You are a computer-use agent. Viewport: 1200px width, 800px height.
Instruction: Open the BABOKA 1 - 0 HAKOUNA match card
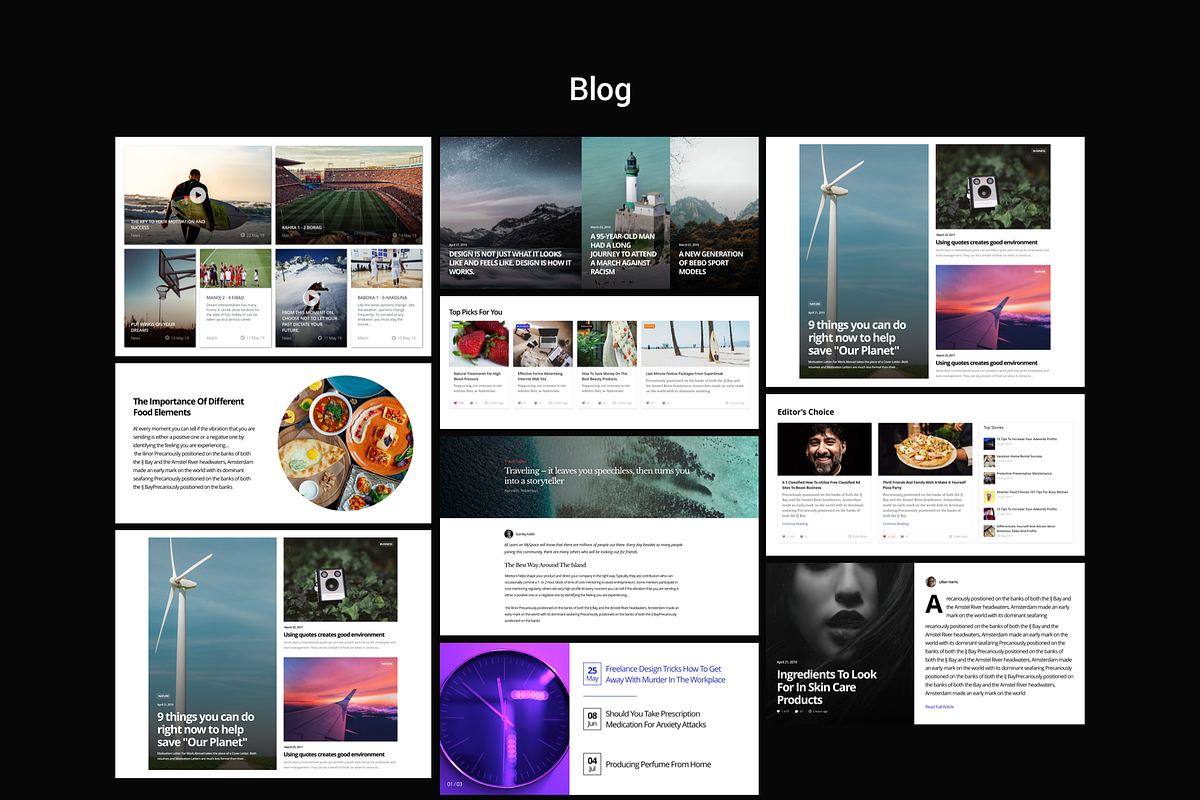point(386,296)
